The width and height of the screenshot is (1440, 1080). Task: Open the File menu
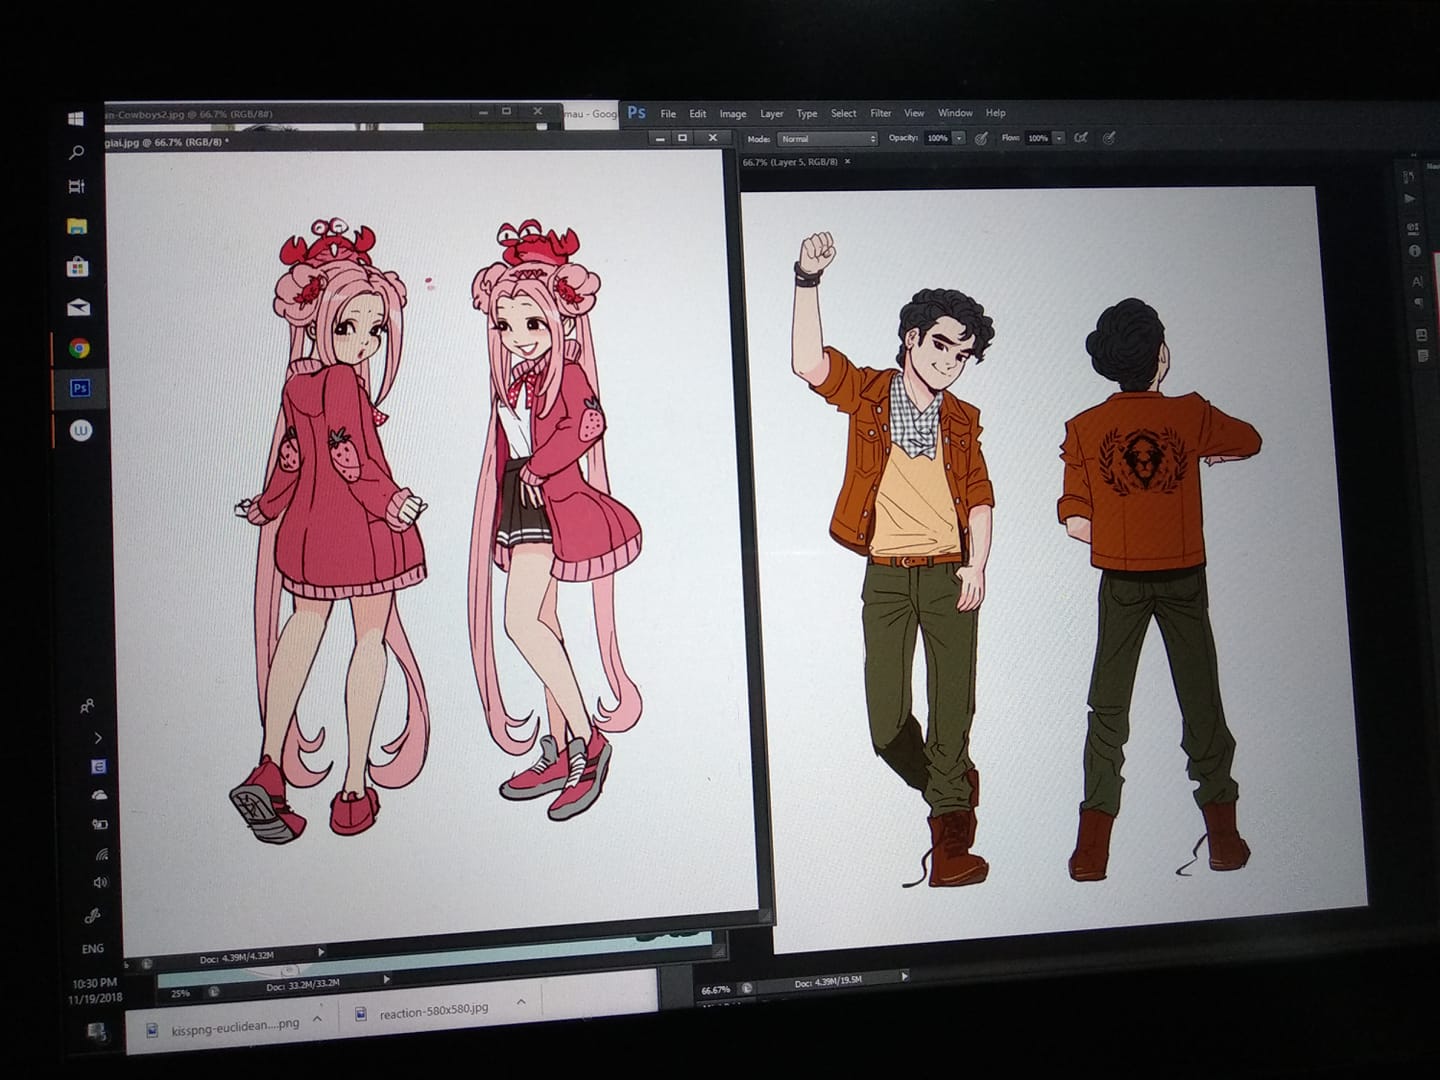pos(668,114)
